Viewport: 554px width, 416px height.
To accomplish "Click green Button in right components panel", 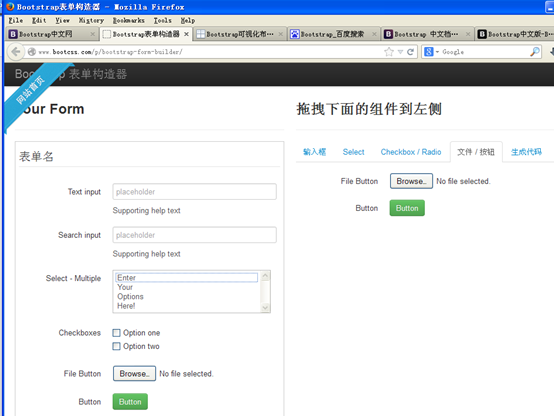I will [407, 208].
